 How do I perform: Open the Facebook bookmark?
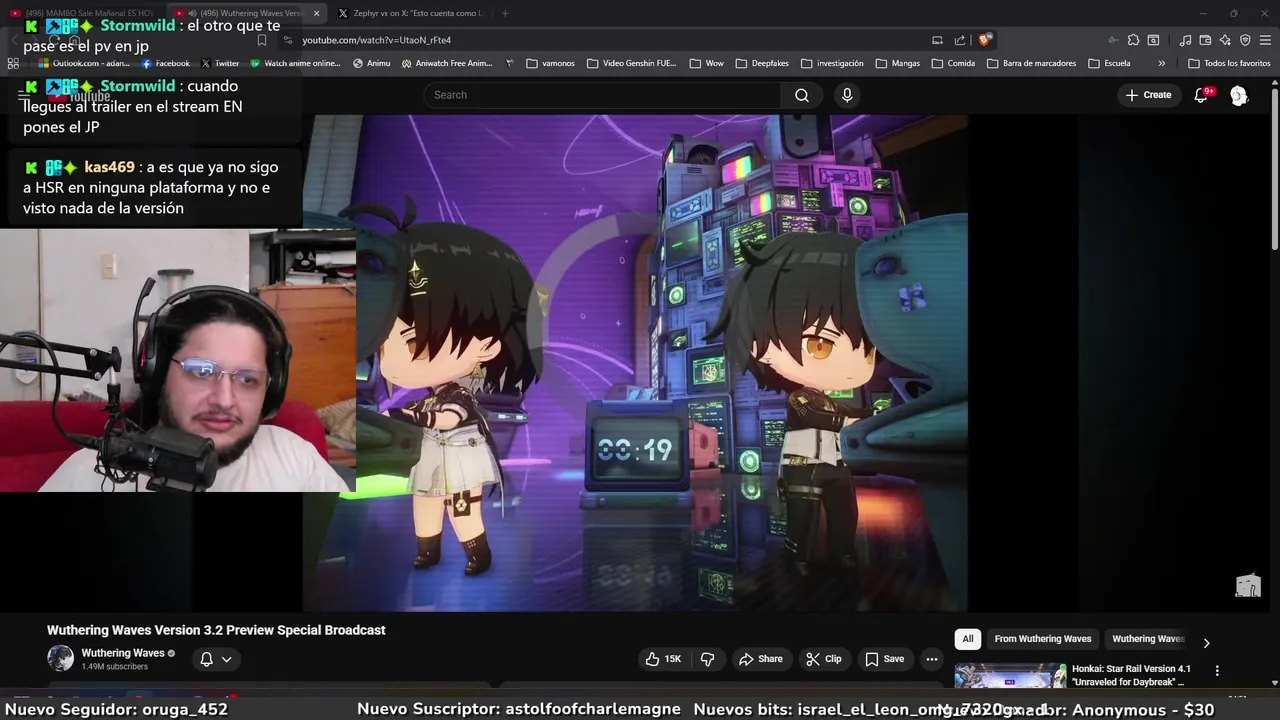(x=165, y=63)
